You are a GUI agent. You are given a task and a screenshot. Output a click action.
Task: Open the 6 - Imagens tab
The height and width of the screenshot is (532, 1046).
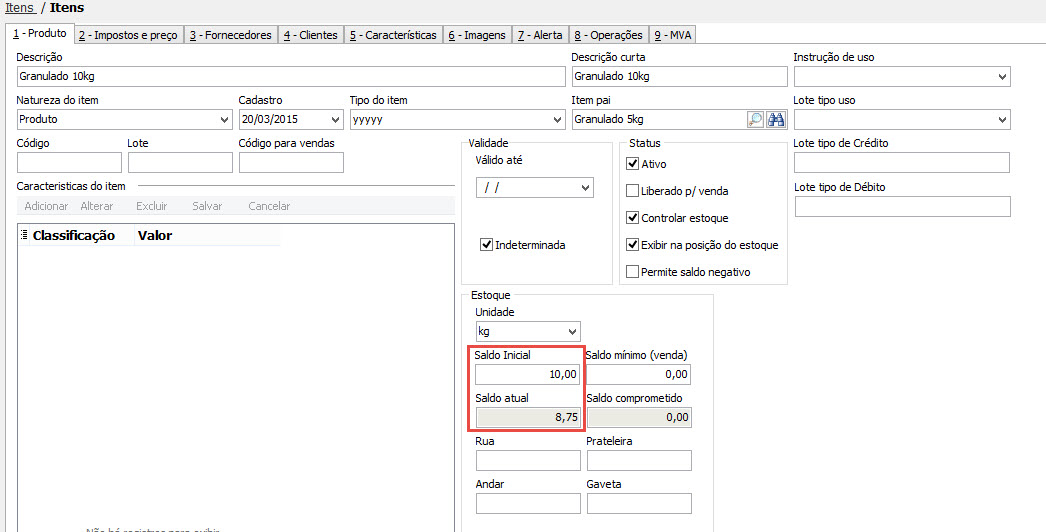(477, 35)
